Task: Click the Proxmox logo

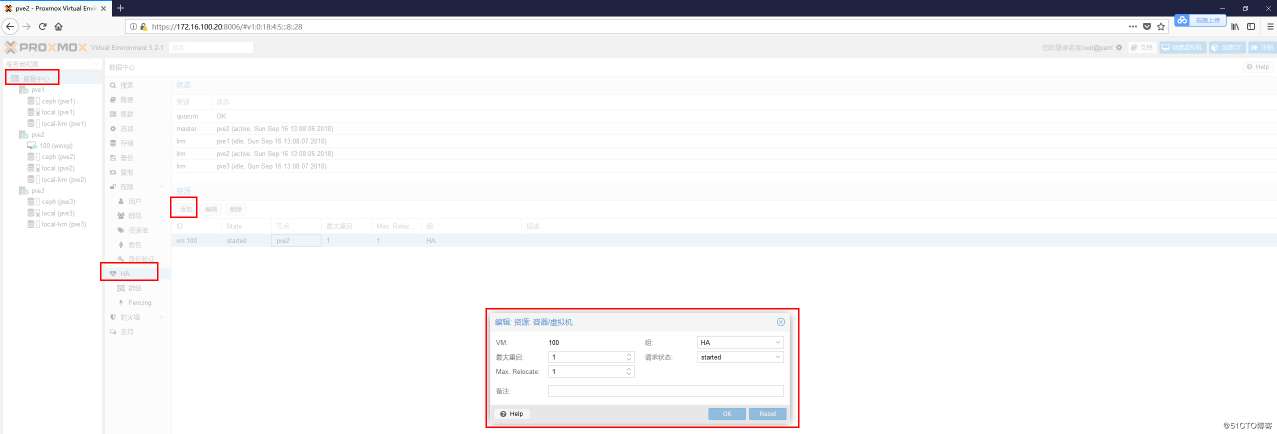Action: (x=46, y=47)
